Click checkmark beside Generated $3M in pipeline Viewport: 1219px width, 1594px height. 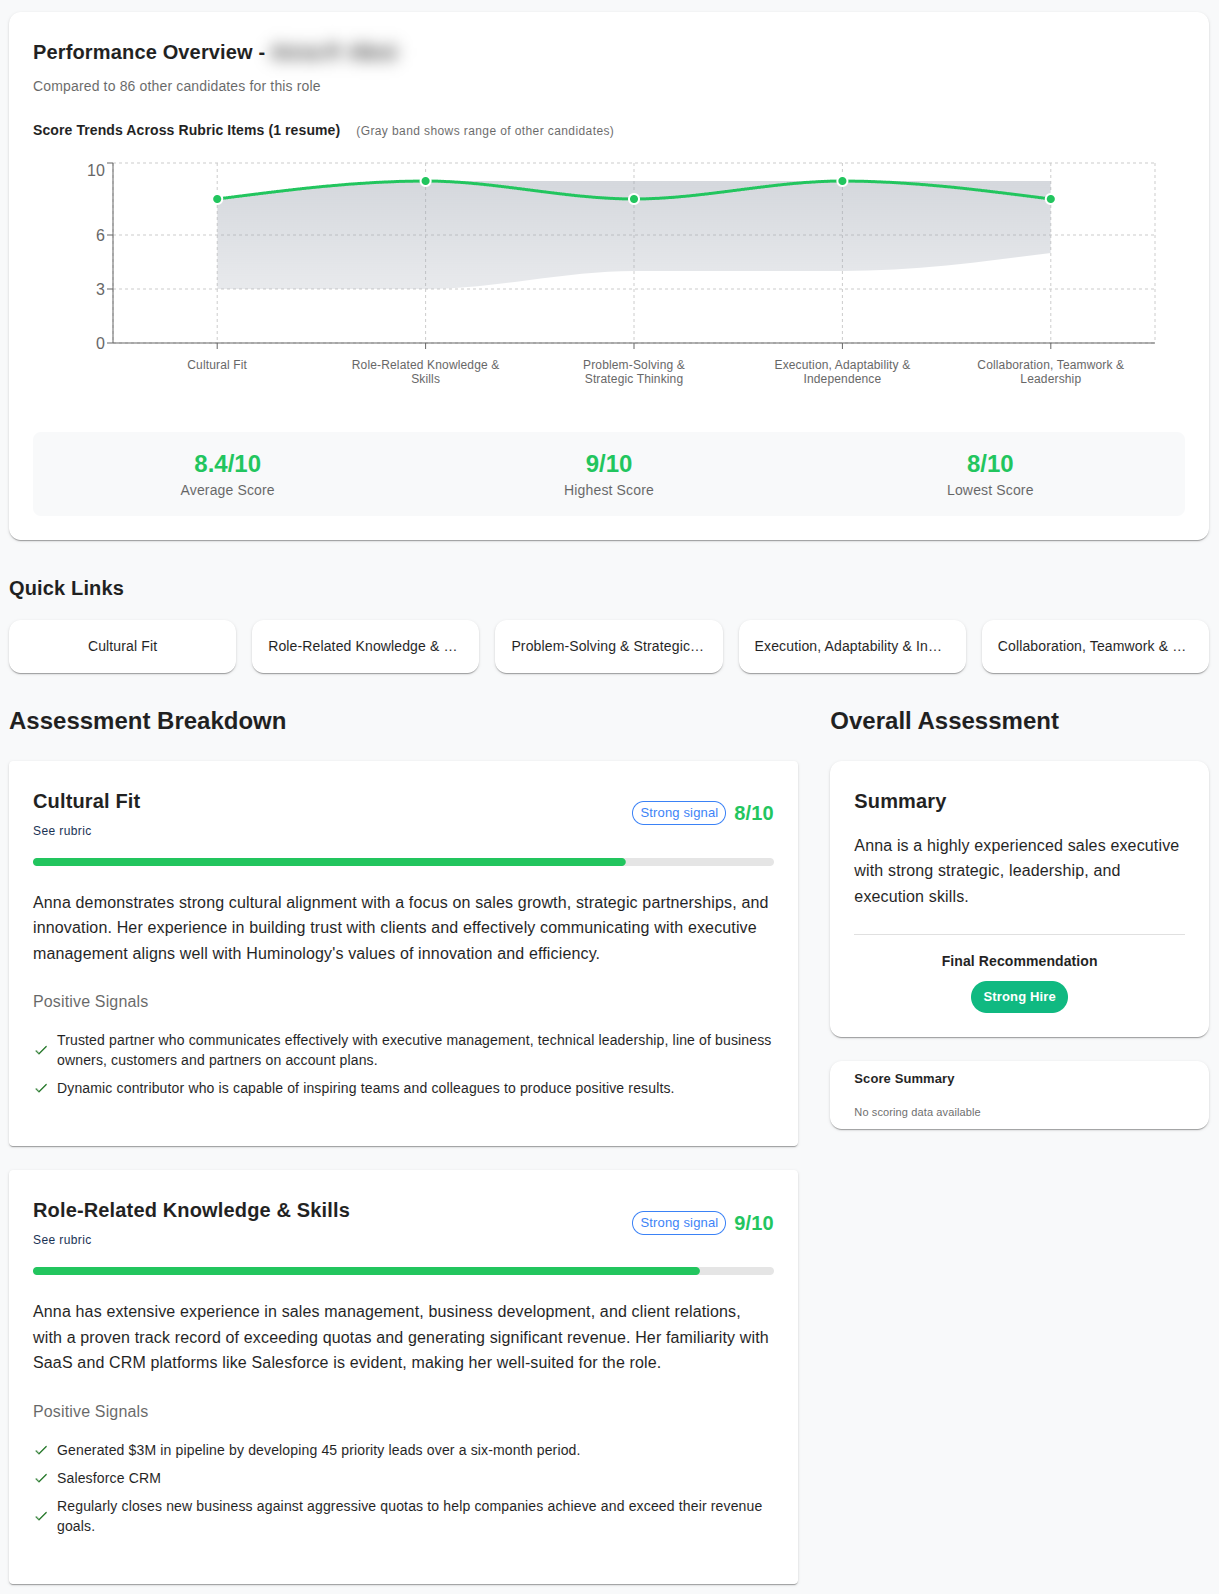(41, 1450)
